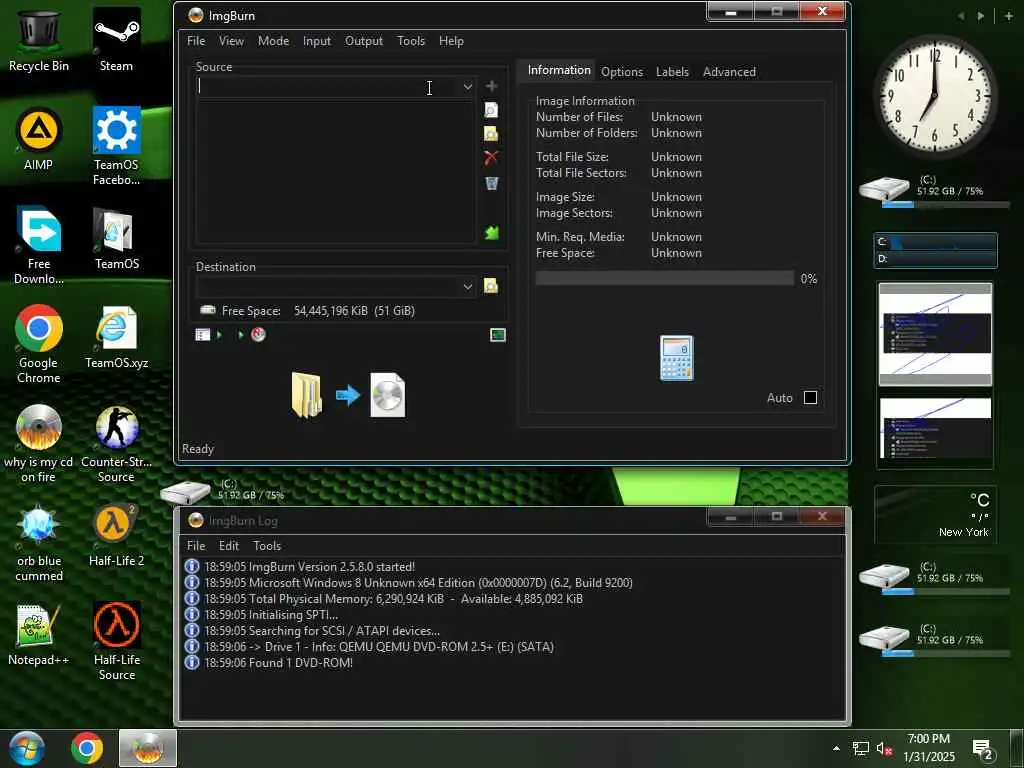Open the Output menu
1024x768 pixels.
tap(364, 40)
